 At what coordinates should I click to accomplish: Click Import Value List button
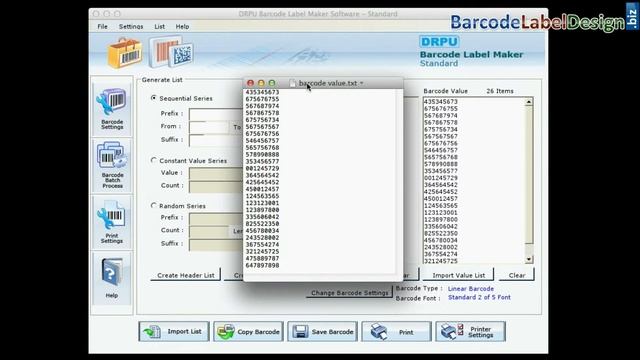click(458, 275)
